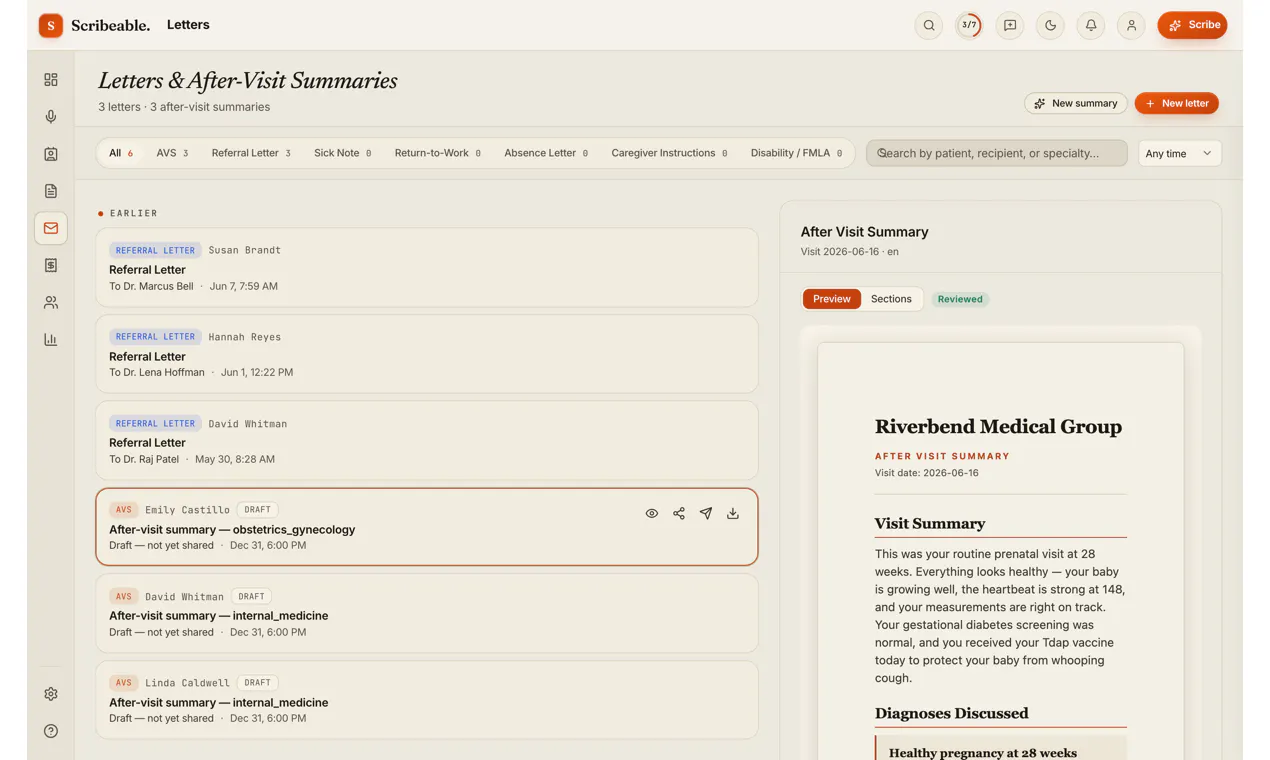Toggle dark mode with the moon icon
Viewport: 1270px width, 760px height.
(x=1050, y=25)
